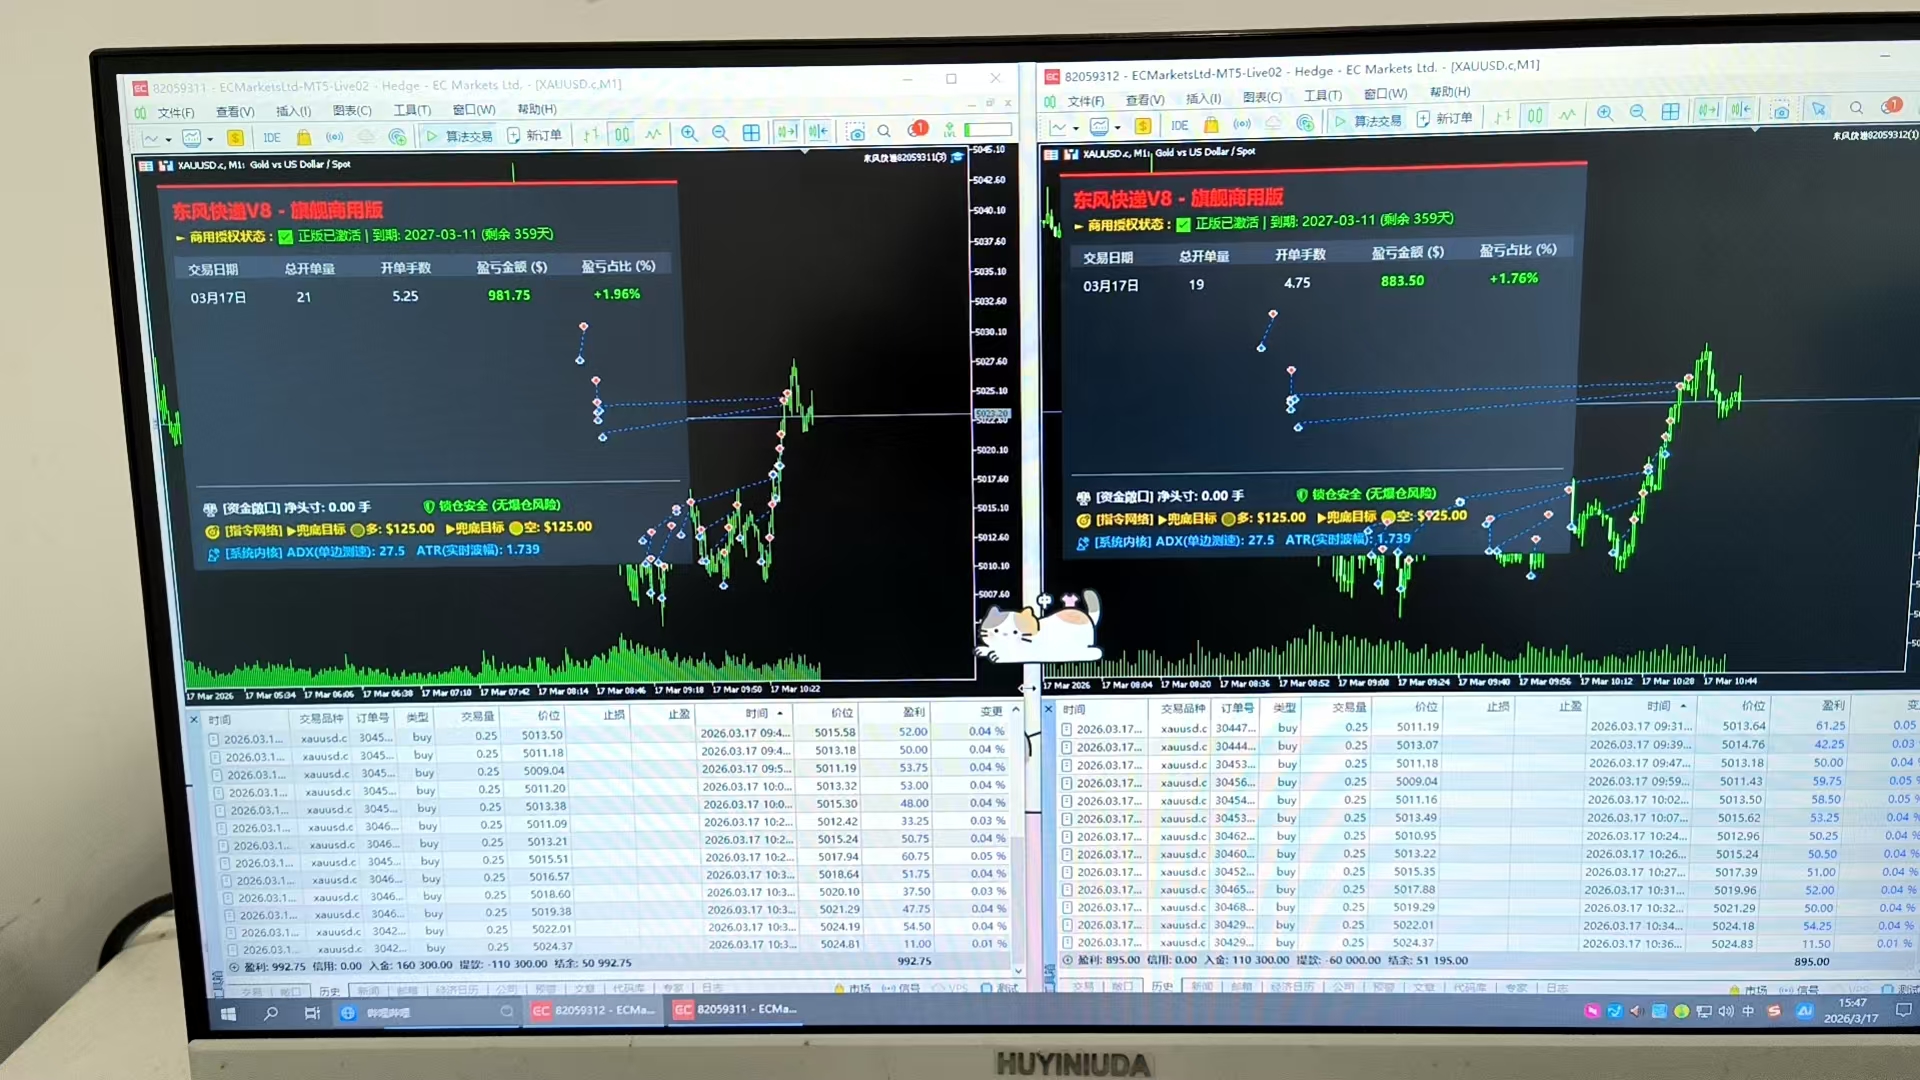Click 新订单 button in left window

(535, 135)
